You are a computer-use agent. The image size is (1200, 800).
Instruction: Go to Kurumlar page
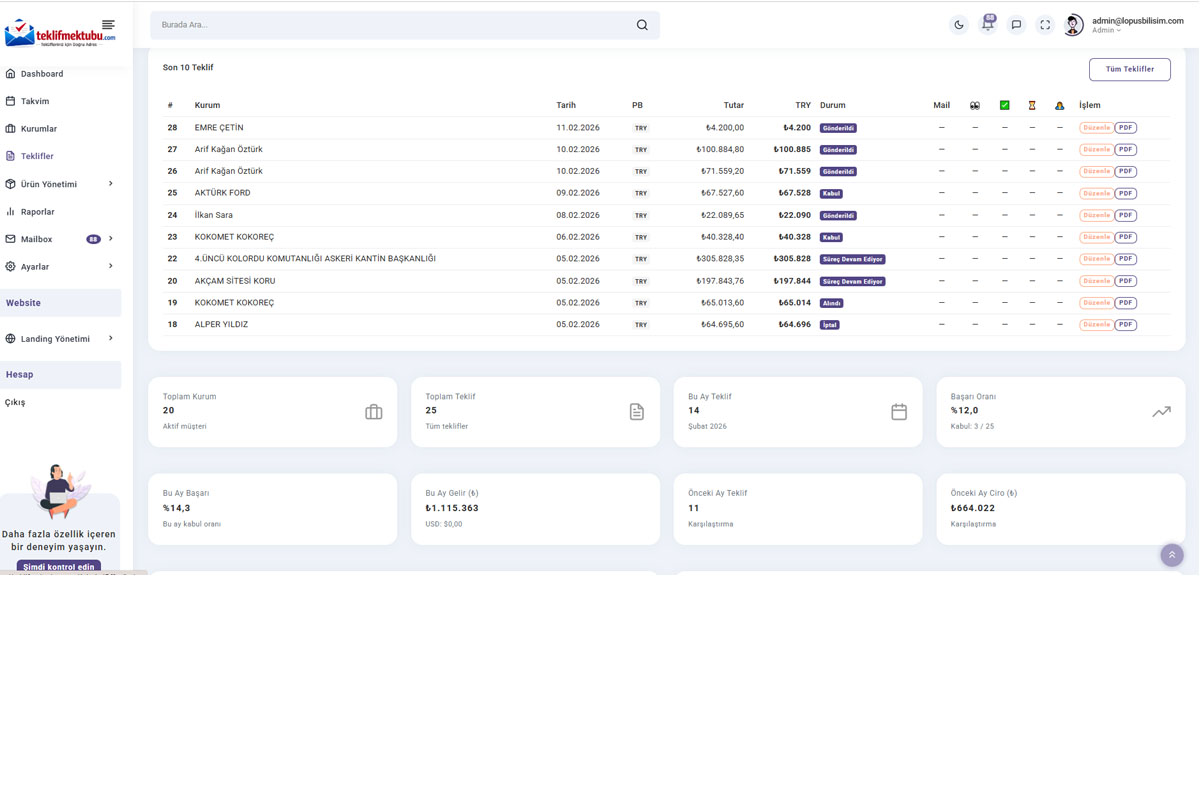[x=39, y=129]
